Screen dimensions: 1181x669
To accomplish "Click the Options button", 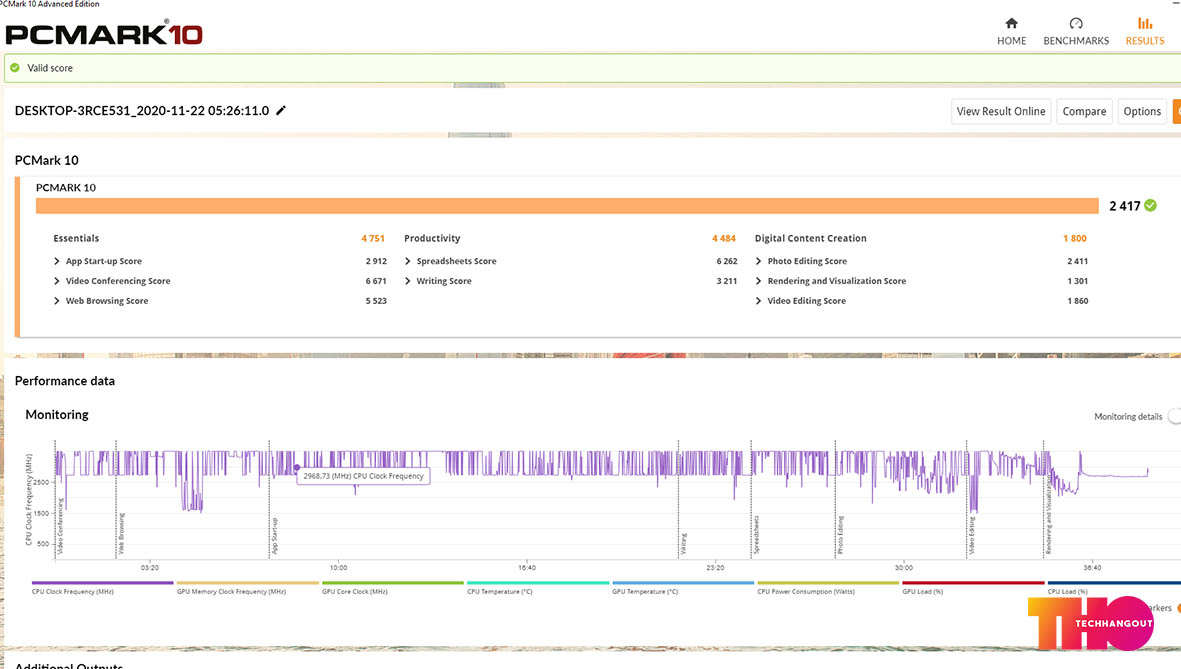I will [1142, 111].
